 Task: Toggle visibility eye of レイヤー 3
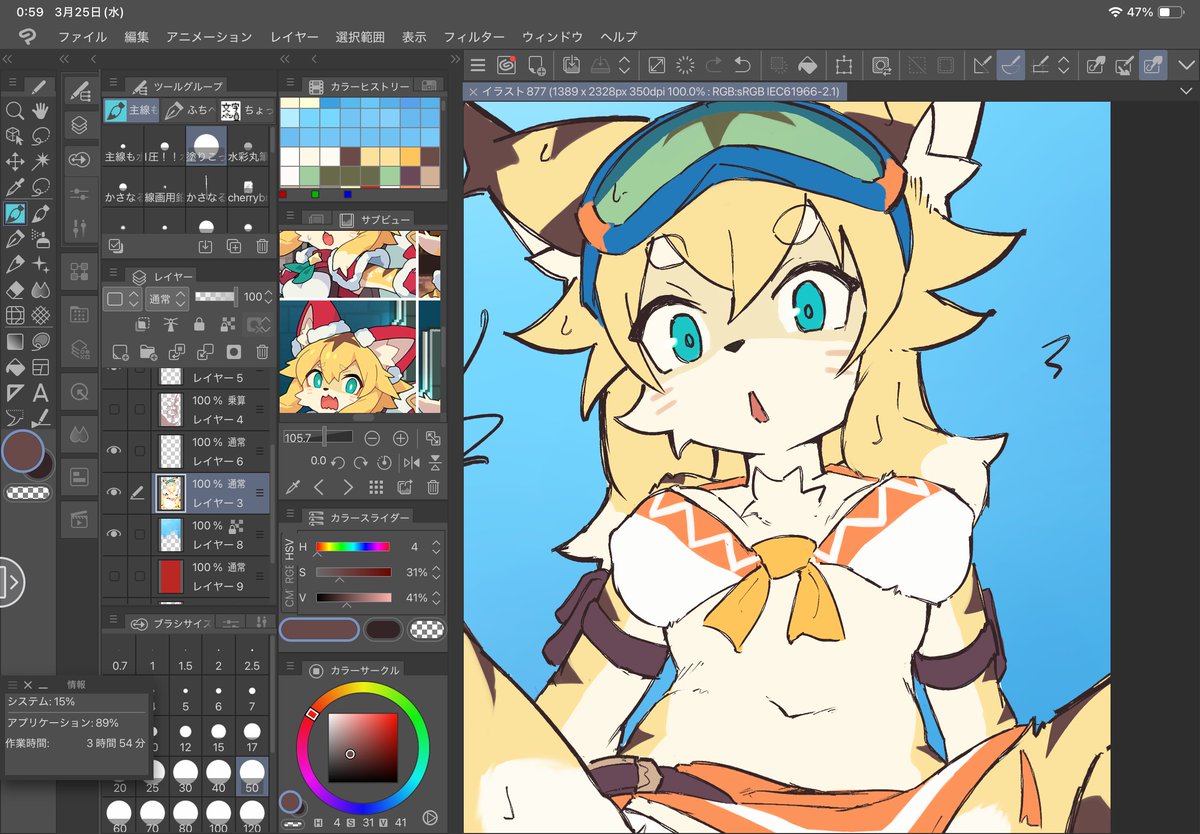(114, 492)
